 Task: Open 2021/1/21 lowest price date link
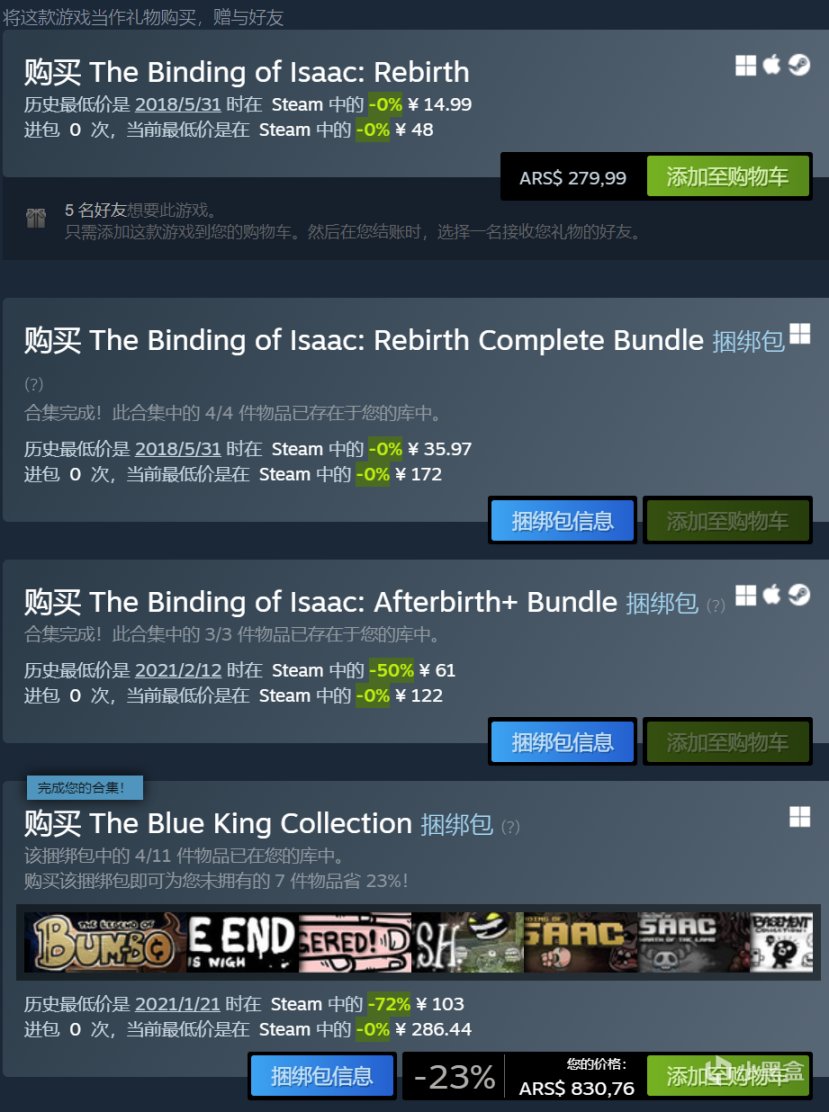177,1004
